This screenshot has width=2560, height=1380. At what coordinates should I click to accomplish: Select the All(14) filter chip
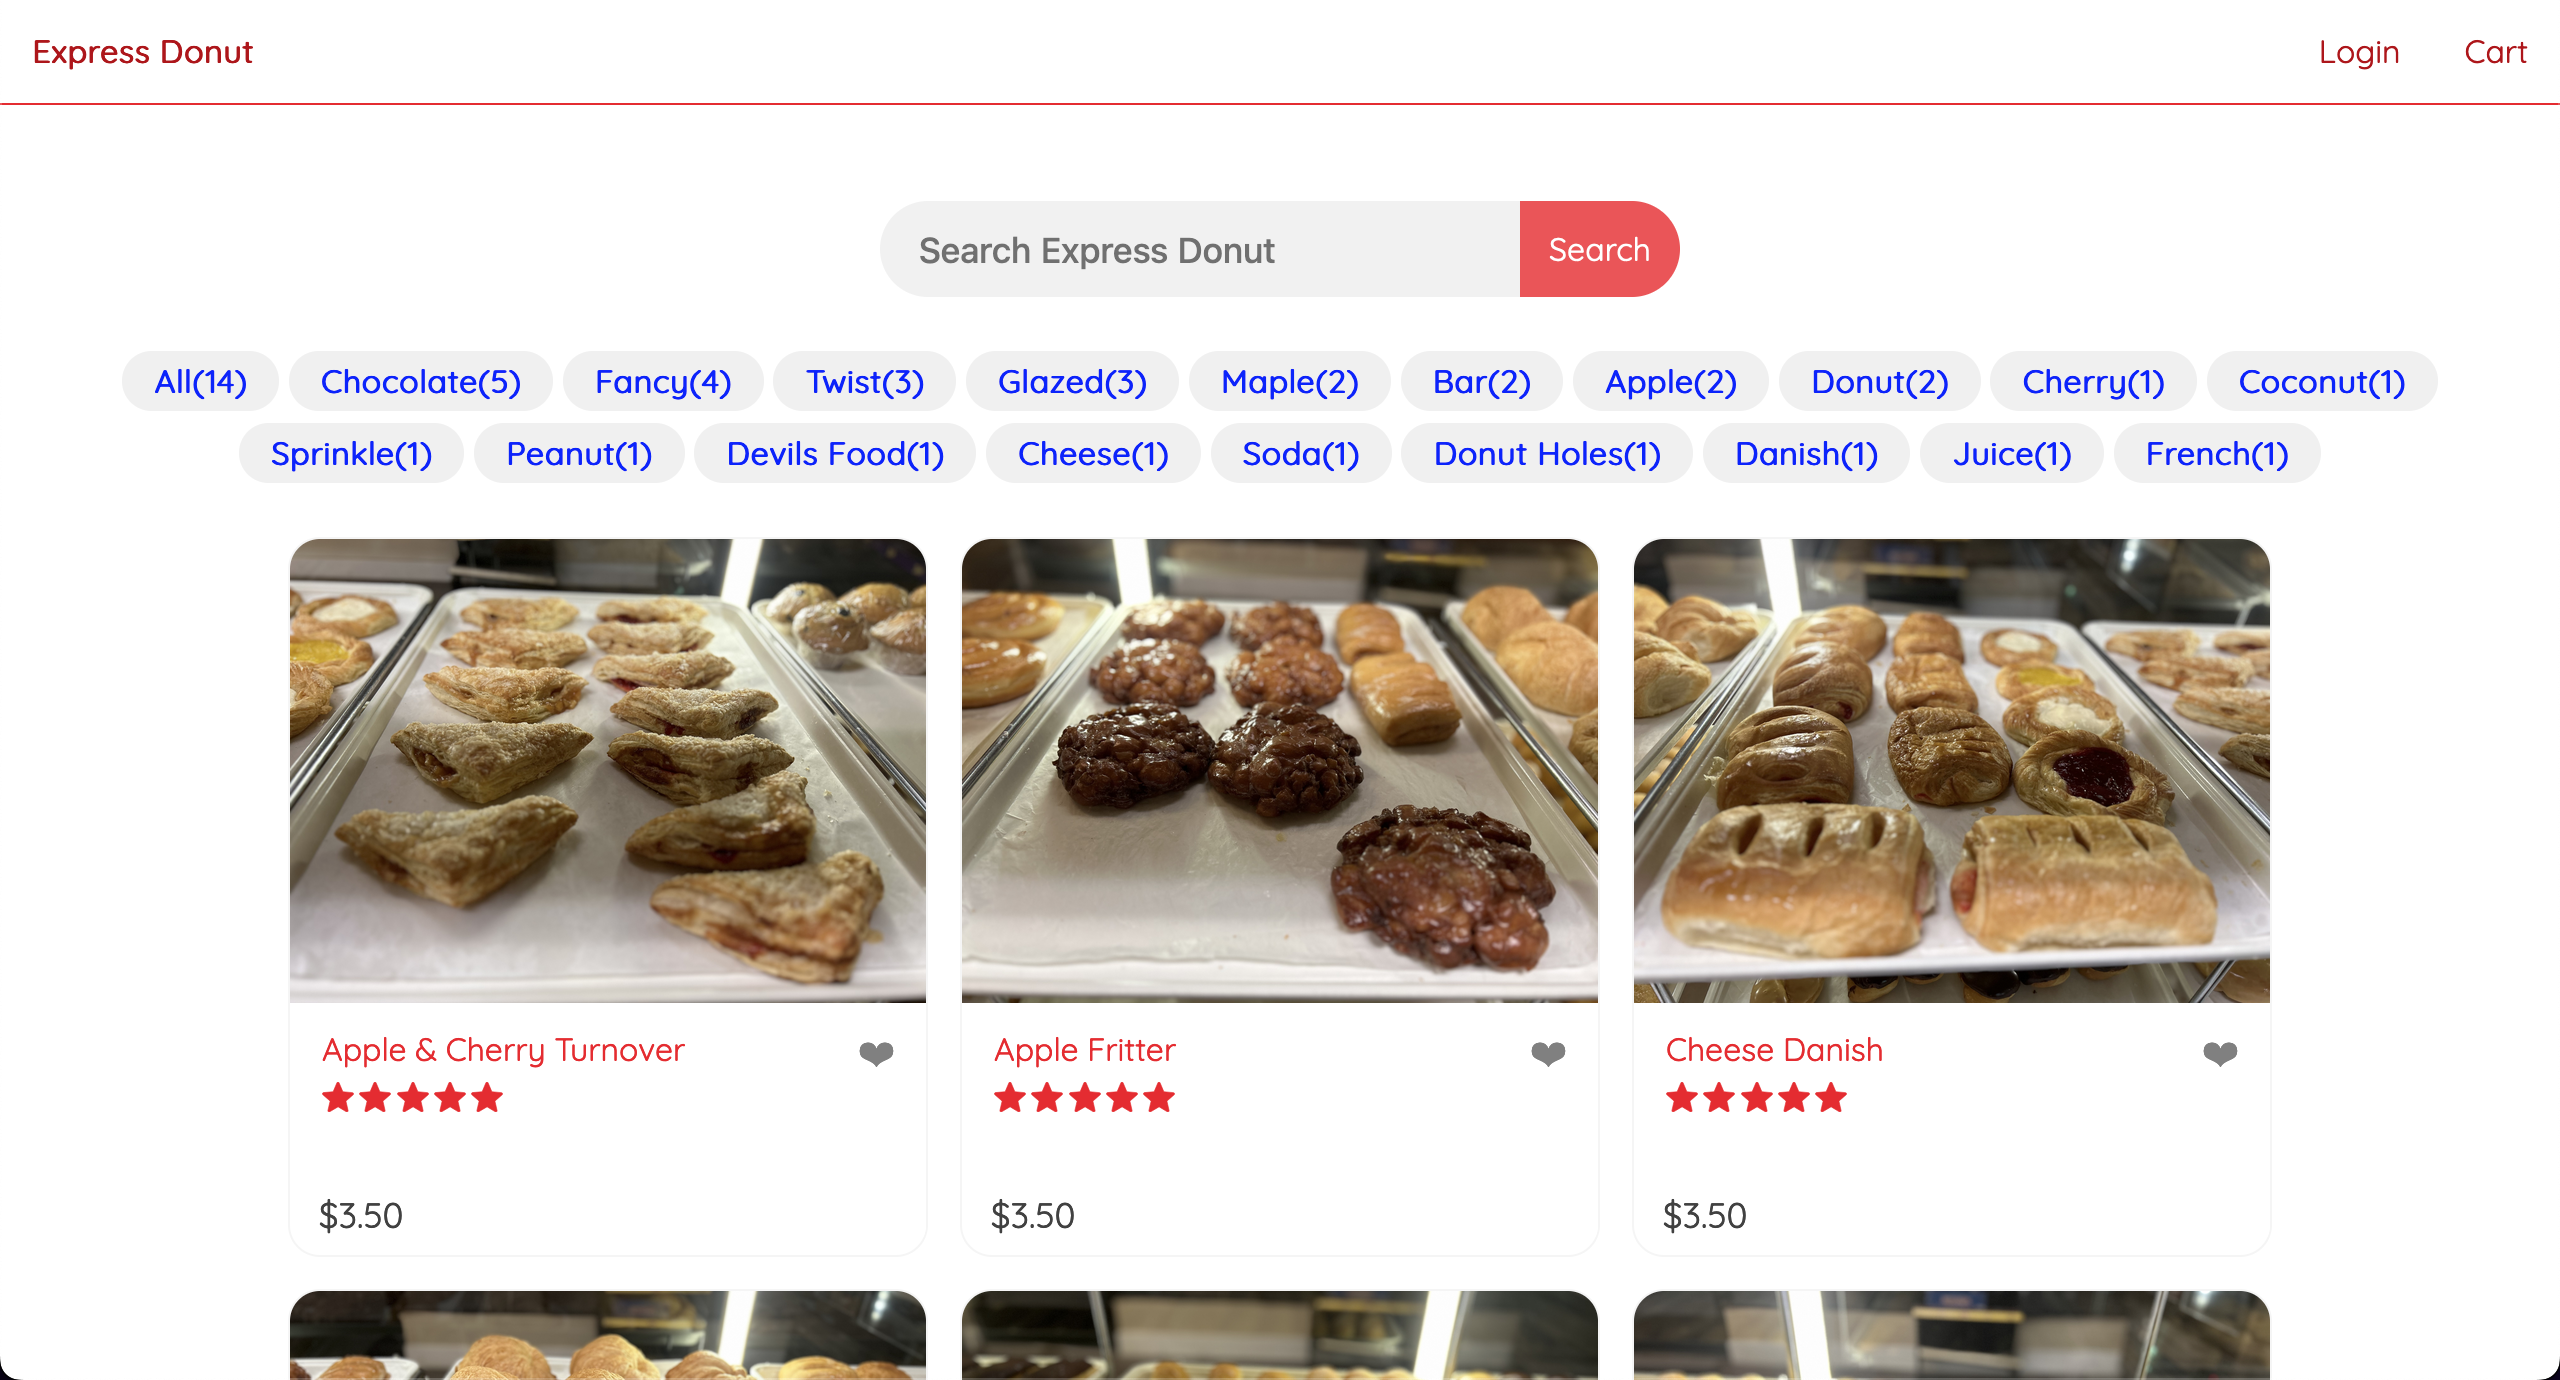[200, 381]
